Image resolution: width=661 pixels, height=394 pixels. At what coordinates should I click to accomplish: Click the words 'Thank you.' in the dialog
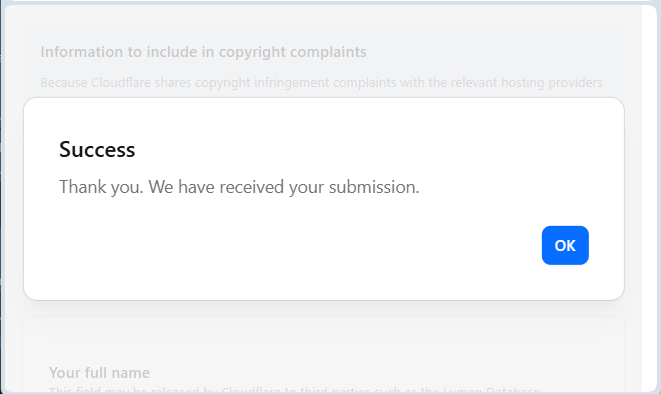tap(101, 187)
